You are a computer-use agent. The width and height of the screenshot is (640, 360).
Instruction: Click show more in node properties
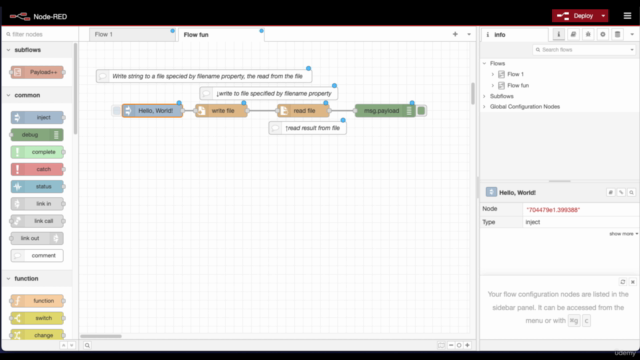623,234
